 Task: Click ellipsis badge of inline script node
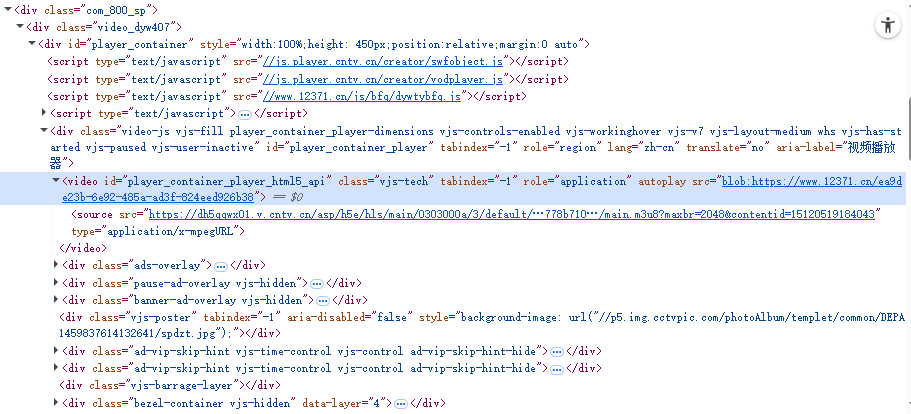[x=245, y=114]
